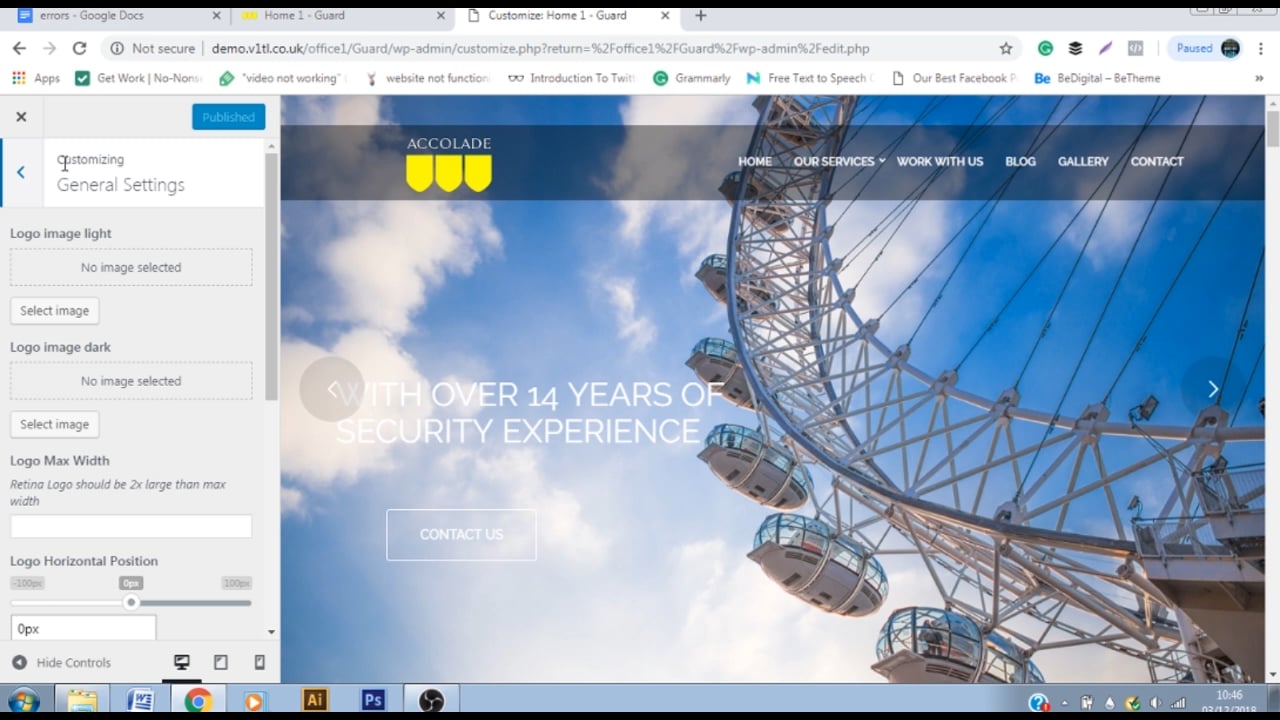This screenshot has width=1280, height=720.
Task: Go back from General Settings section
Action: [21, 172]
